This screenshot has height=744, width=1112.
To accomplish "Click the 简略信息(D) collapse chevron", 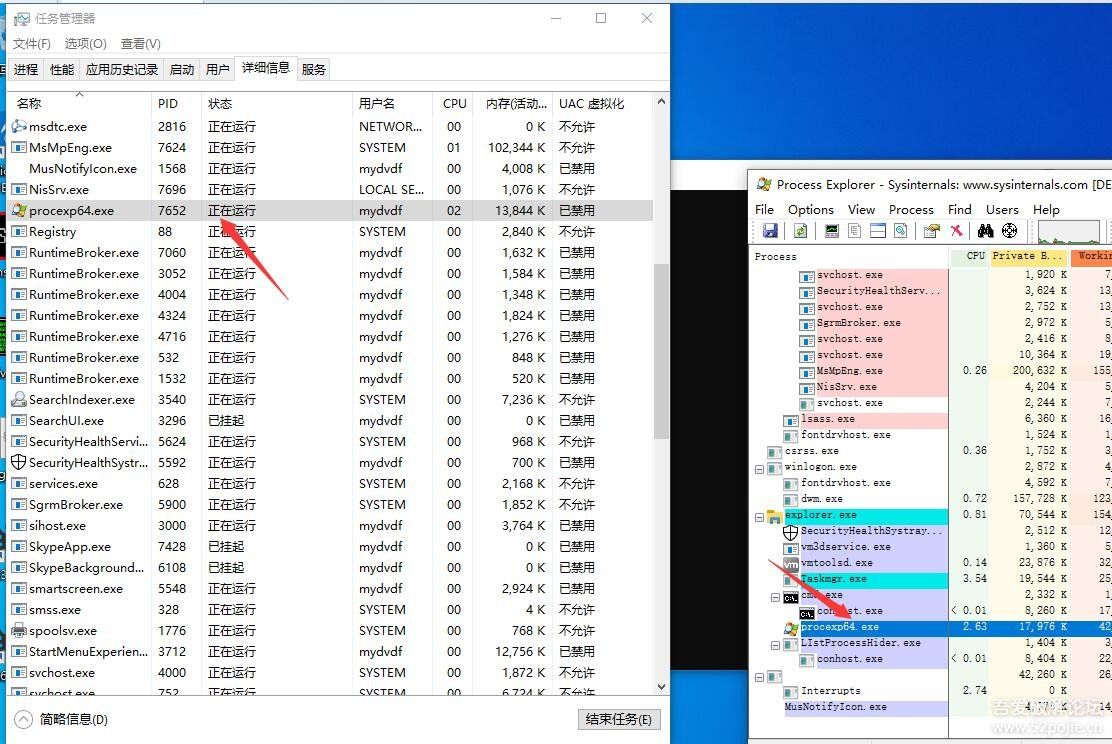I will click(x=23, y=720).
